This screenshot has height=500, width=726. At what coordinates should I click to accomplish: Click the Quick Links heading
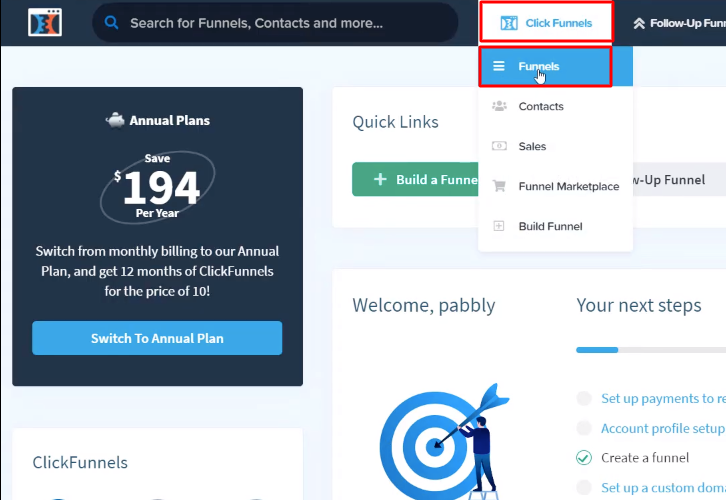pos(395,122)
